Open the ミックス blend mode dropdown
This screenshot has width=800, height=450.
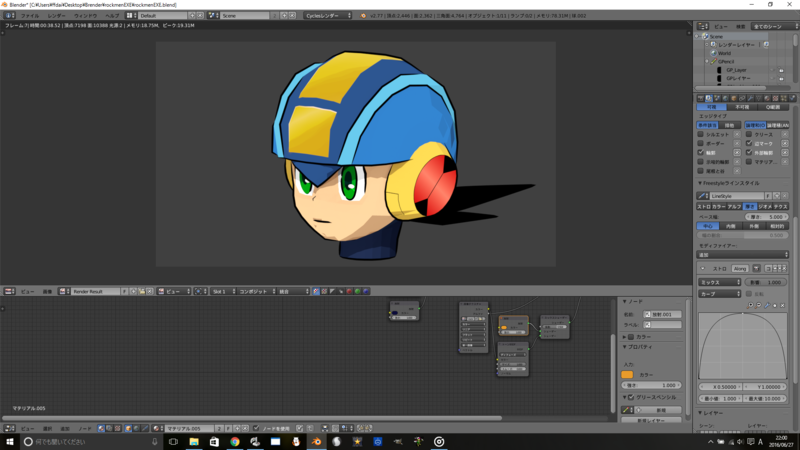coord(719,282)
